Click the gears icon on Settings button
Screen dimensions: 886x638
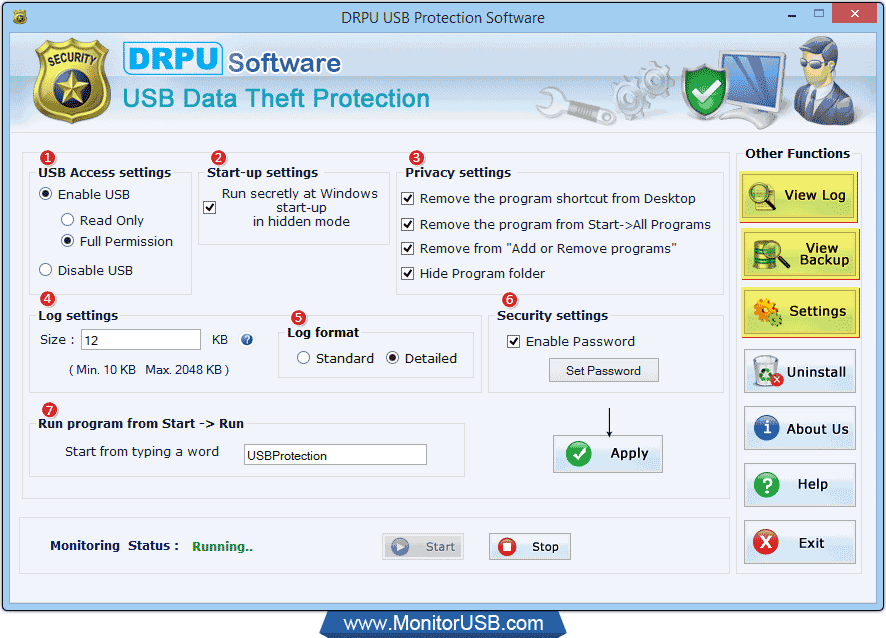point(767,312)
